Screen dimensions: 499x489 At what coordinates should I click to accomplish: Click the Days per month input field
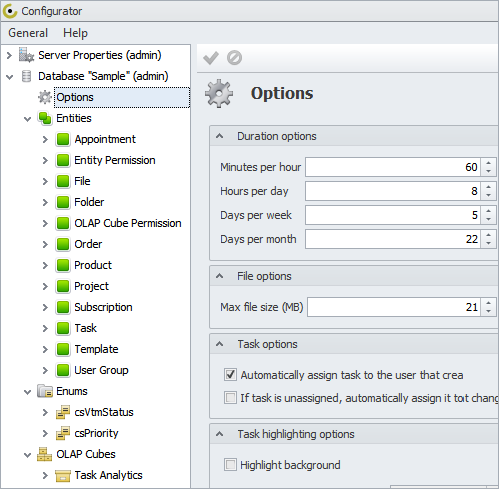tap(393, 239)
